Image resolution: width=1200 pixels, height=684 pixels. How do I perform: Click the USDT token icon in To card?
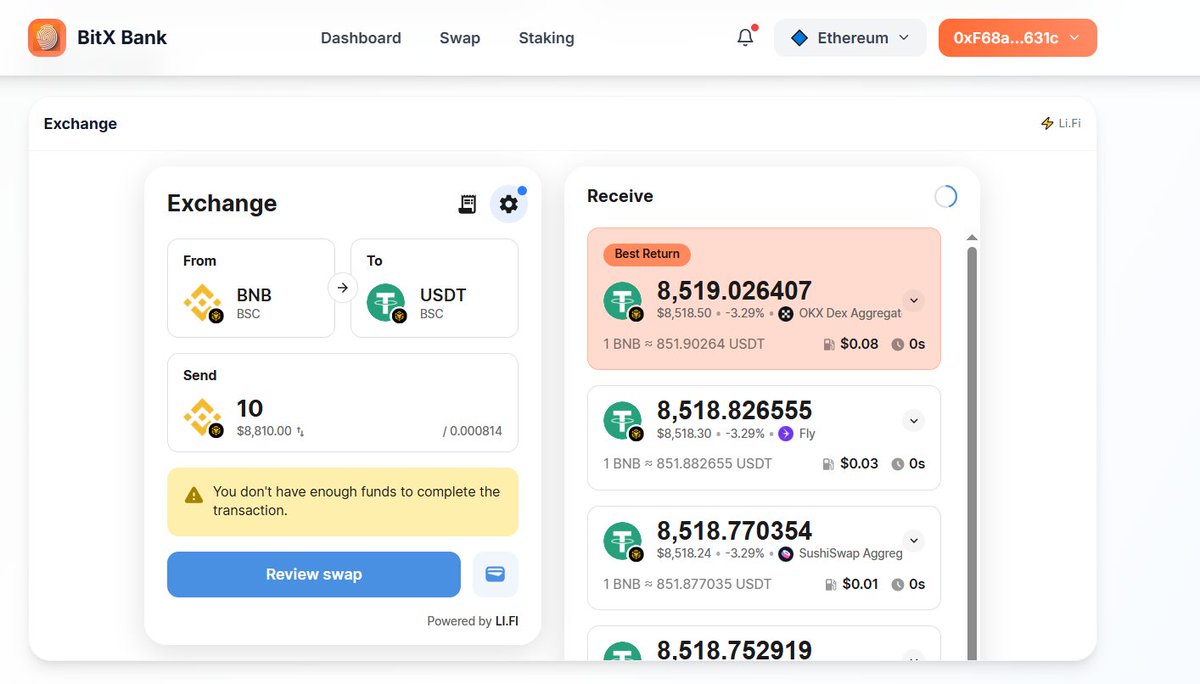click(x=387, y=302)
